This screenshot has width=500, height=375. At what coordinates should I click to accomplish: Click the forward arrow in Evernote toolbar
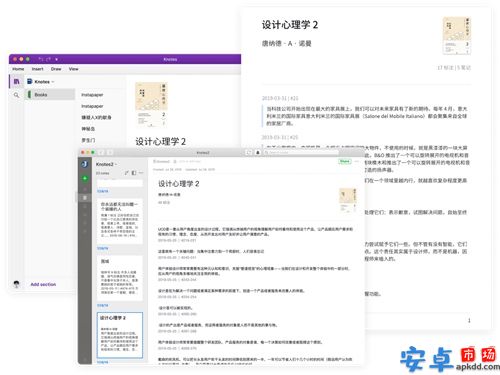(x=110, y=153)
